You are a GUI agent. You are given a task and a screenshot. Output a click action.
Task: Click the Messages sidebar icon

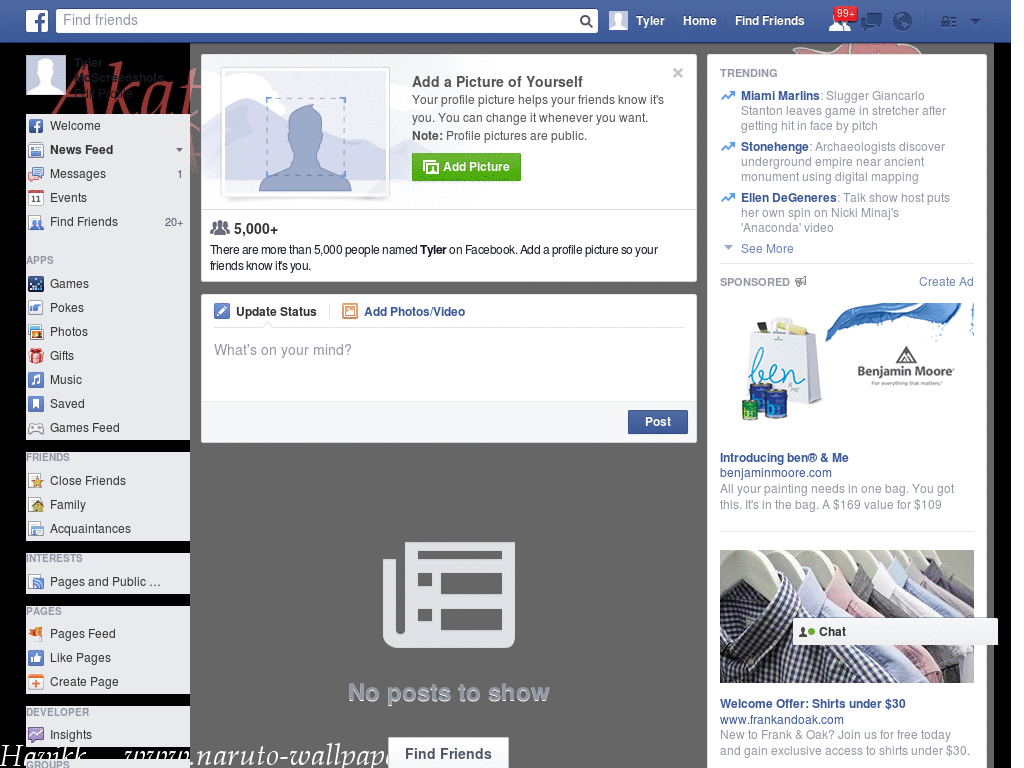pos(36,174)
